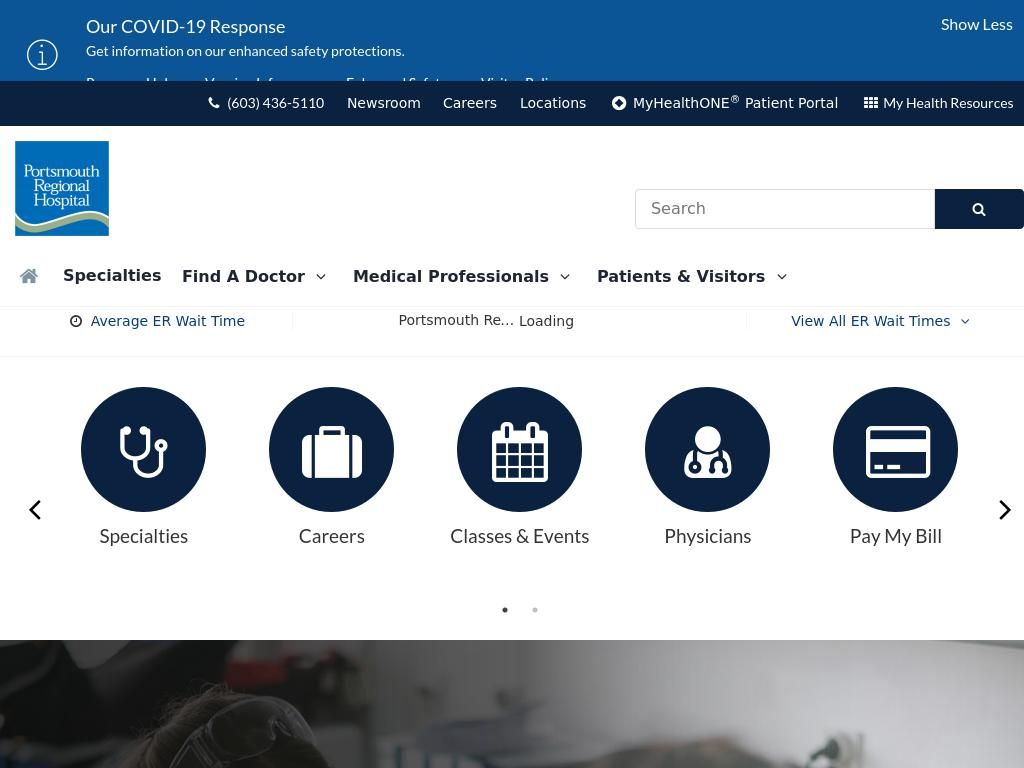This screenshot has width=1024, height=768.
Task: Open Locations page link
Action: pyautogui.click(x=552, y=103)
